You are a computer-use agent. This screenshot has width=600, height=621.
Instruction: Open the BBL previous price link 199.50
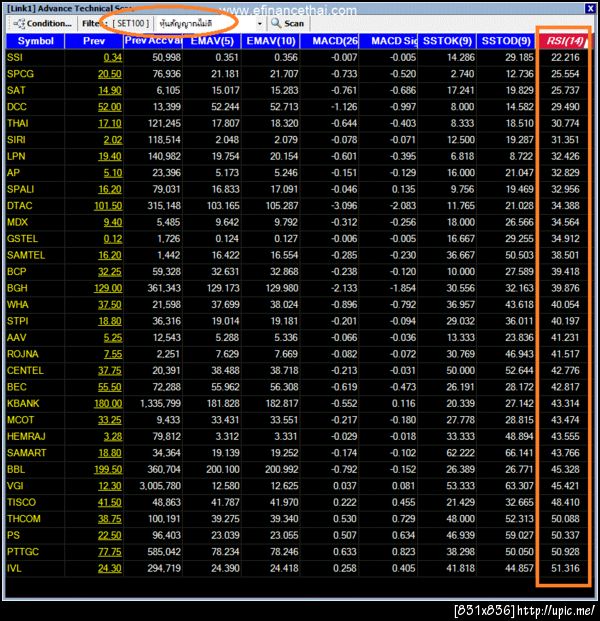[108, 469]
